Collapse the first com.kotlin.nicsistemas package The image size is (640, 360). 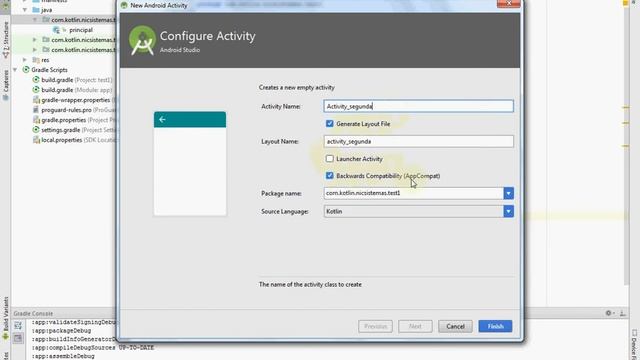coord(35,20)
